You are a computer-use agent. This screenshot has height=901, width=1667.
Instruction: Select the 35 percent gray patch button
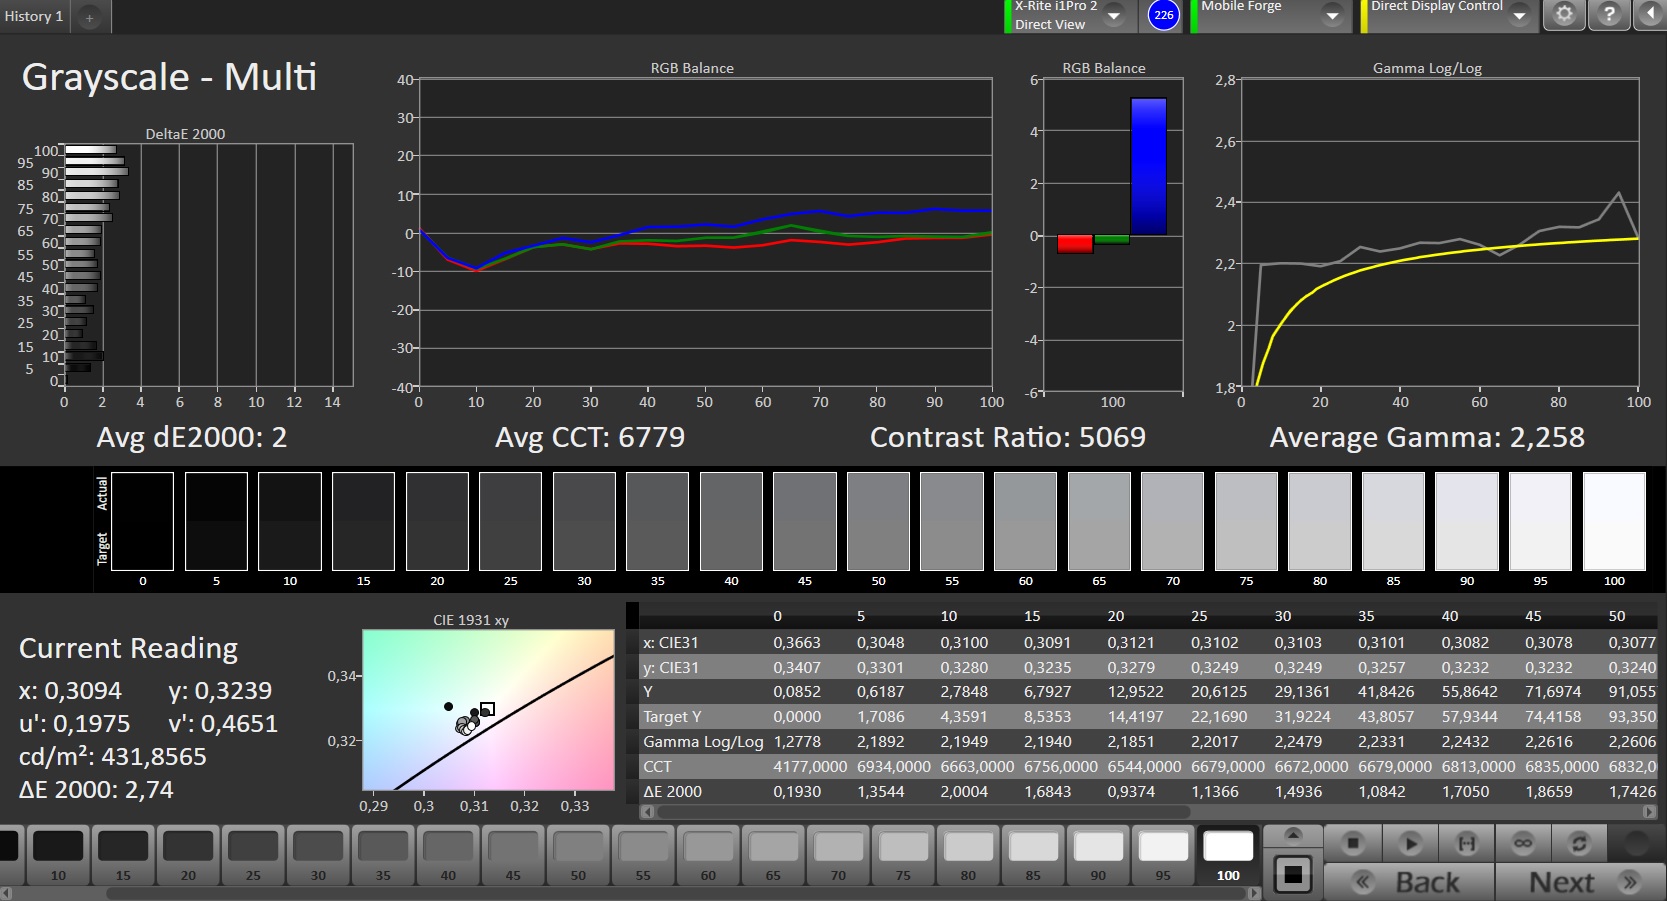pyautogui.click(x=383, y=855)
